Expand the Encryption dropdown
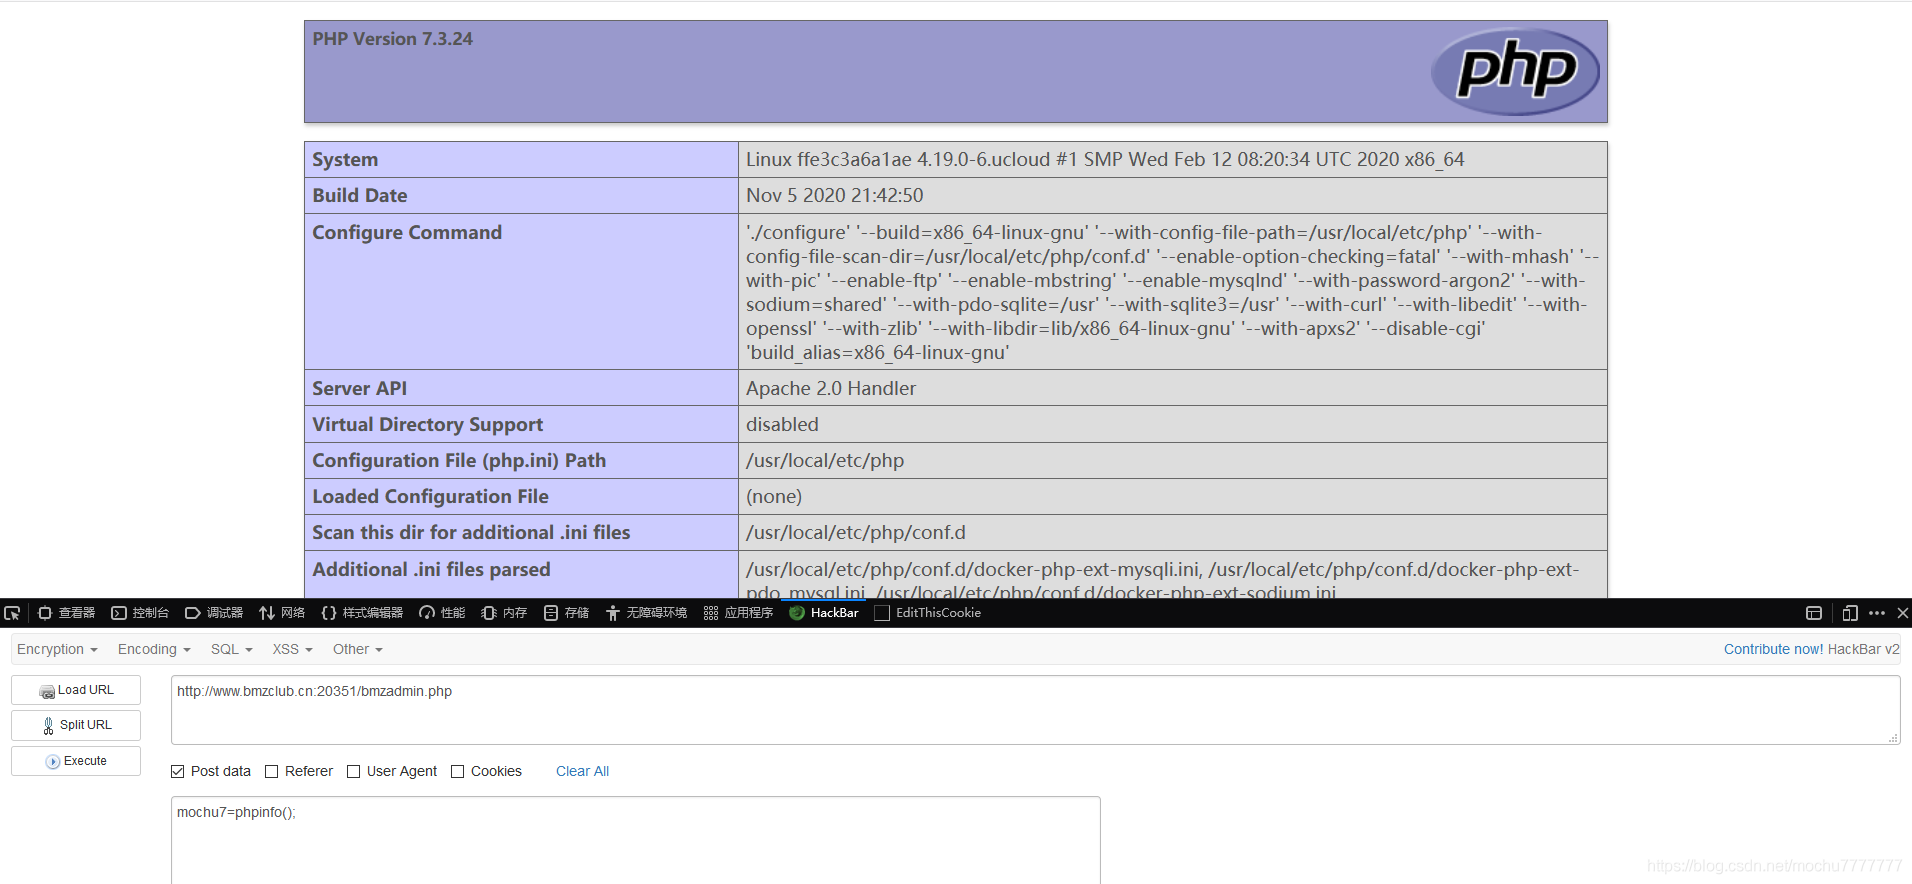Screen dimensions: 1912x884 click(x=57, y=649)
